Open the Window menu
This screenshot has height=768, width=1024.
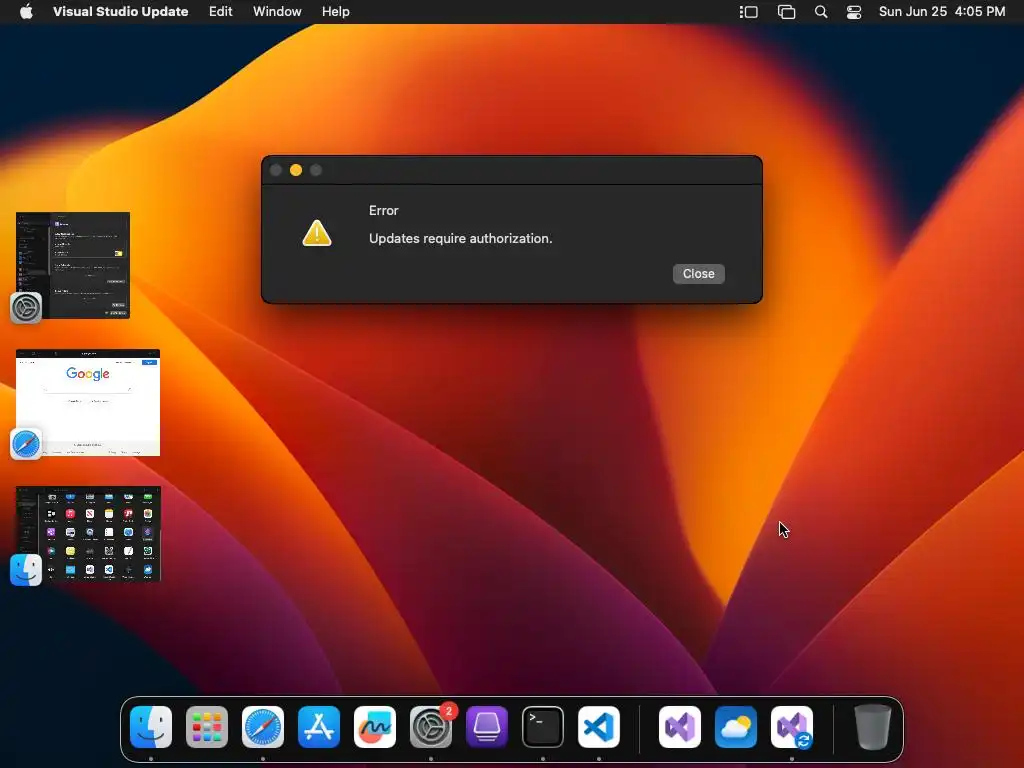(277, 11)
